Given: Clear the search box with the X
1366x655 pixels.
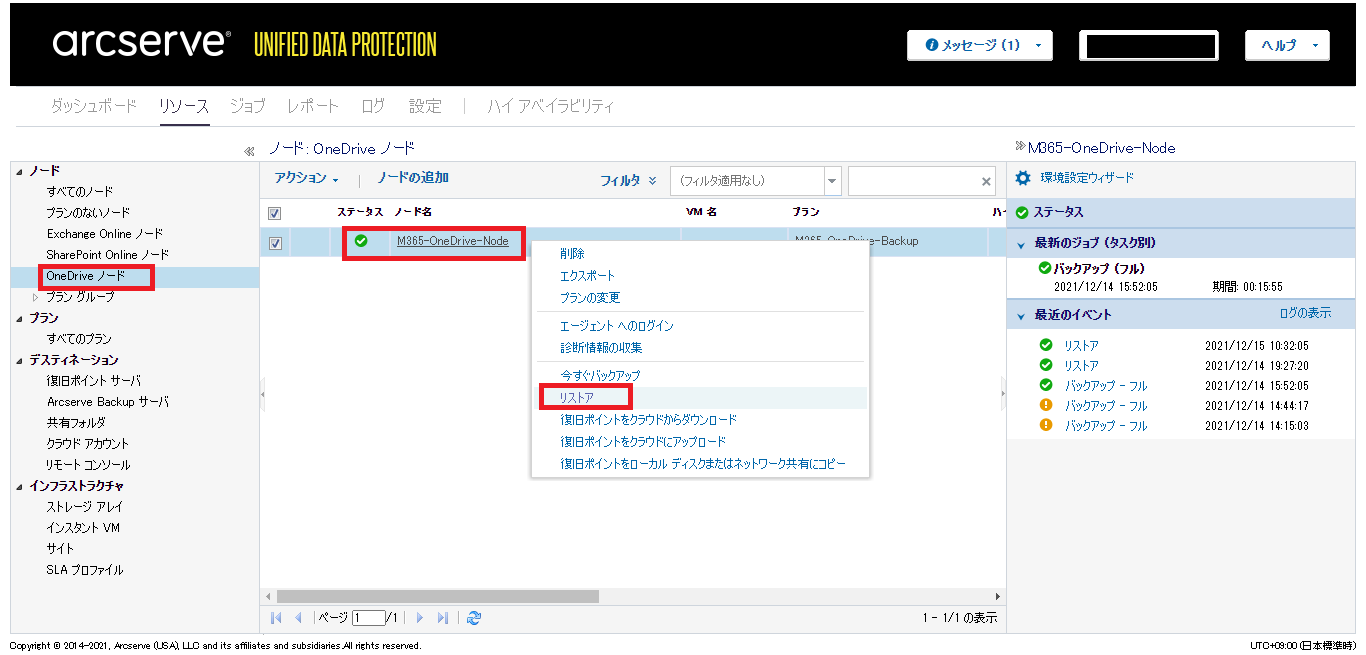Looking at the screenshot, I should click(986, 181).
